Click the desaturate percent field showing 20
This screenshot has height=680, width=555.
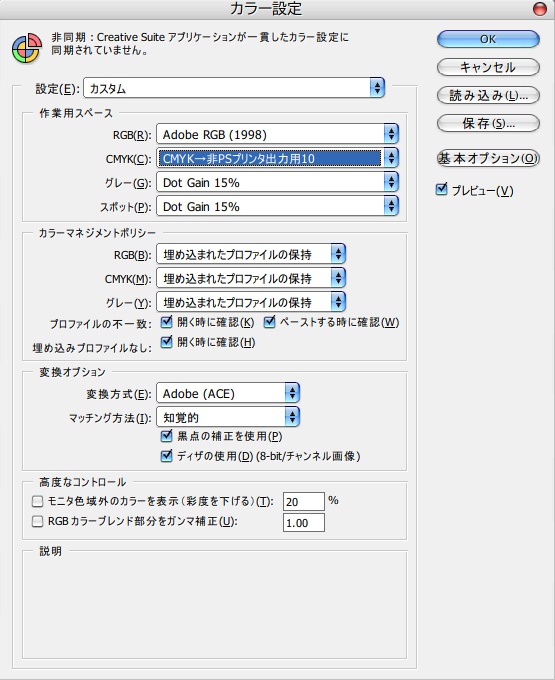pyautogui.click(x=304, y=502)
